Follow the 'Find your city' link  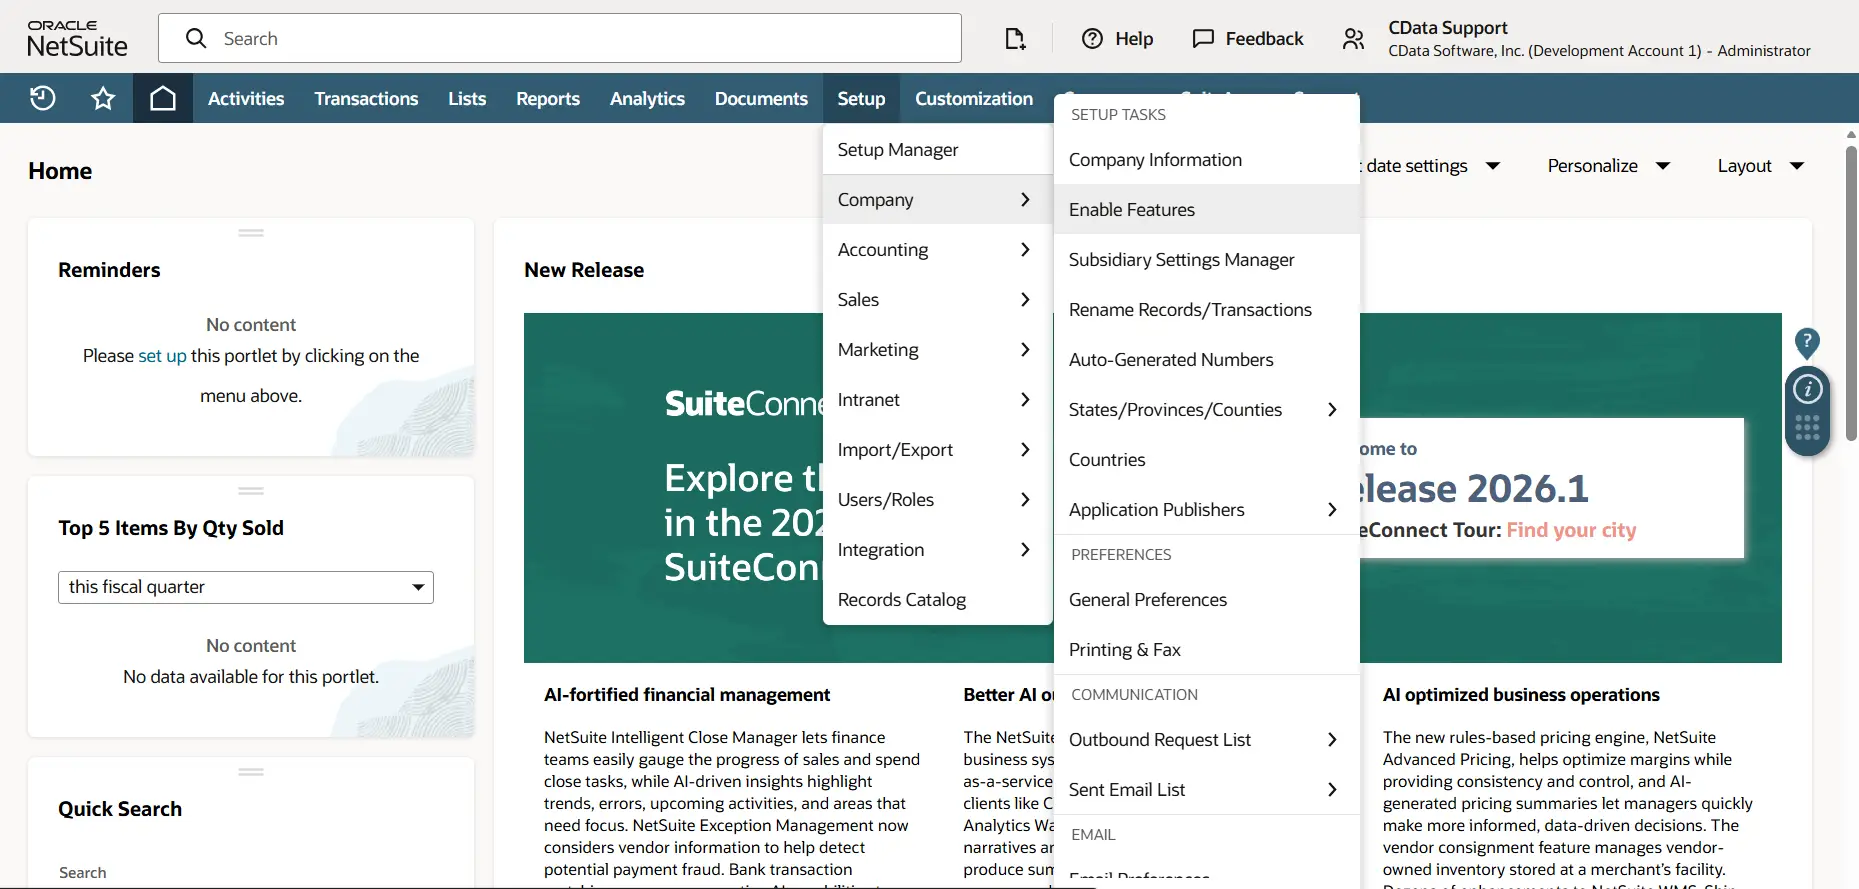[x=1571, y=530]
